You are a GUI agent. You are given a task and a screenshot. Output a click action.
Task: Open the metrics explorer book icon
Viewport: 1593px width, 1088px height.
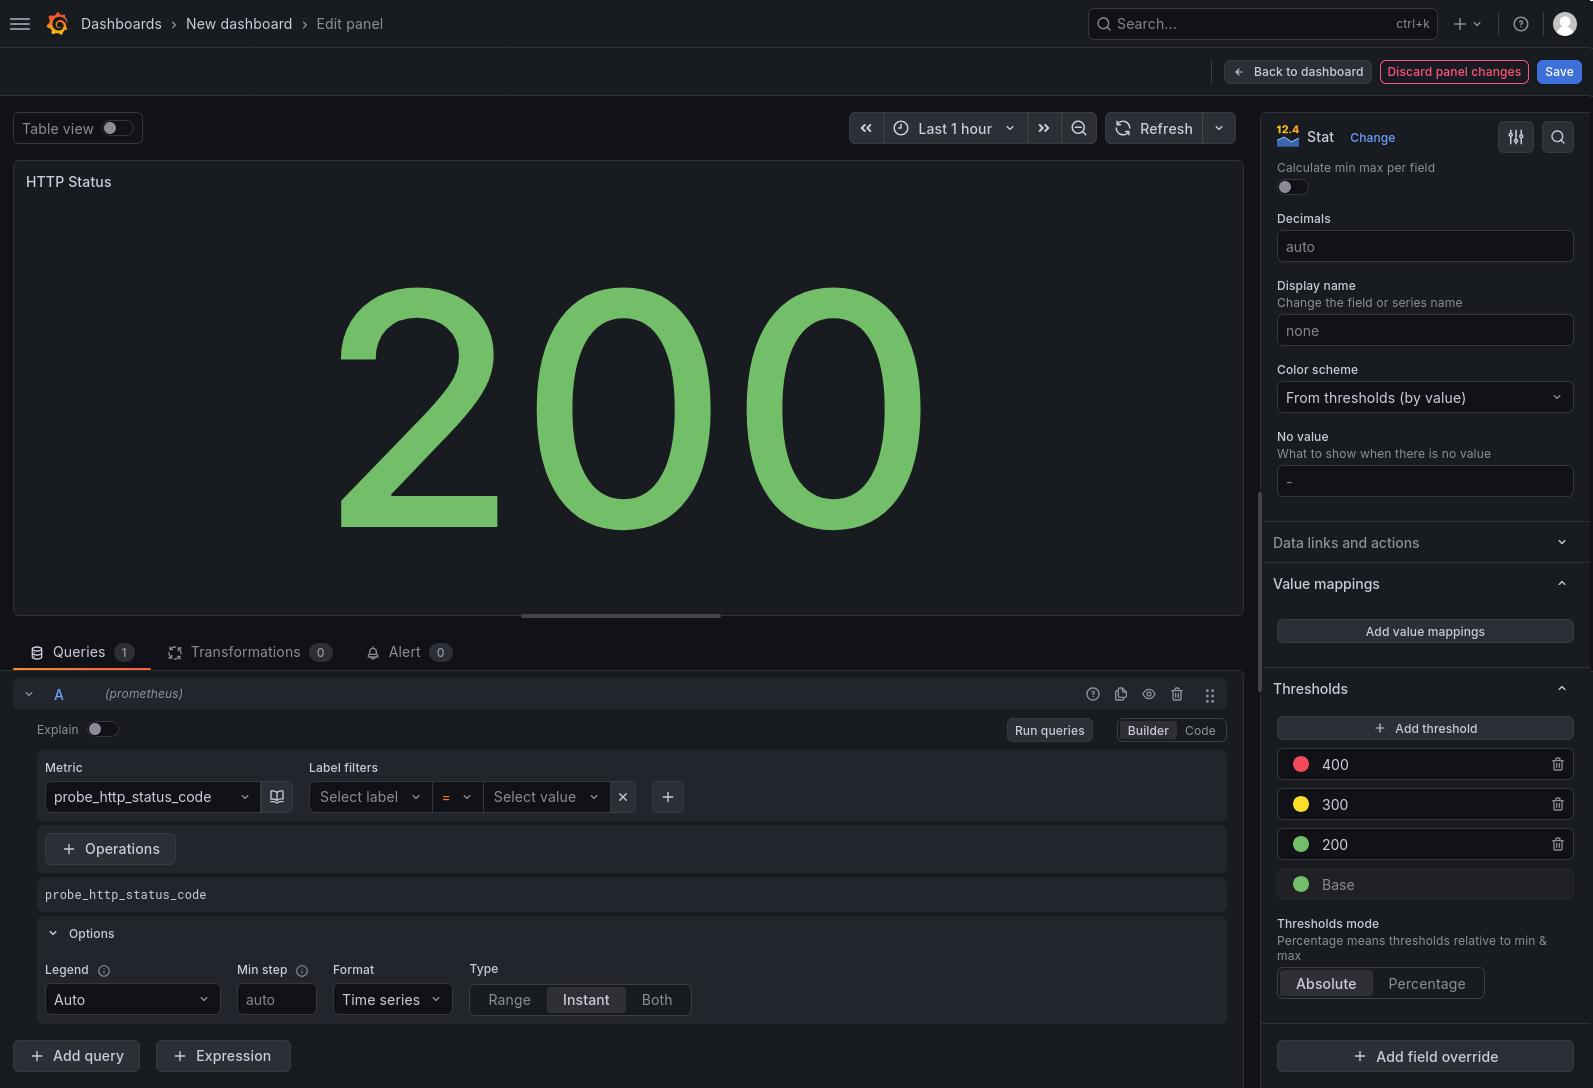coord(277,797)
